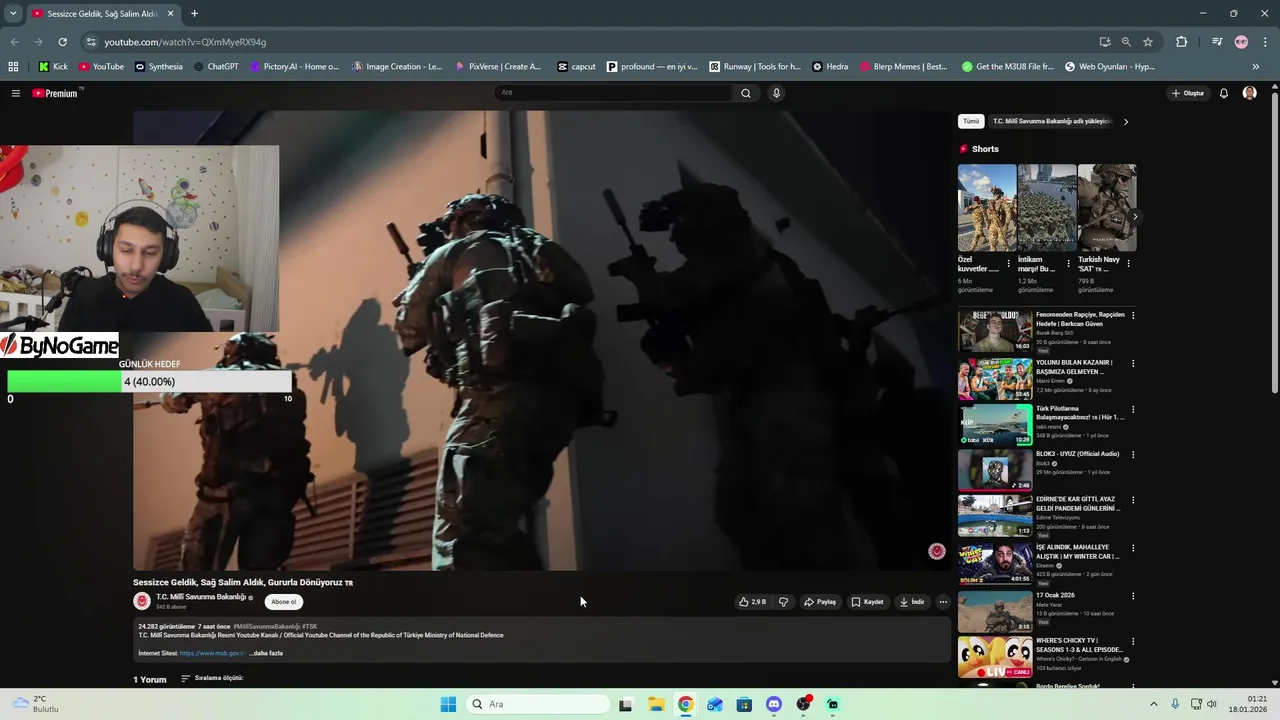Open the YouTube hamburger guide menu
Viewport: 1280px width, 720px height.
[15, 93]
